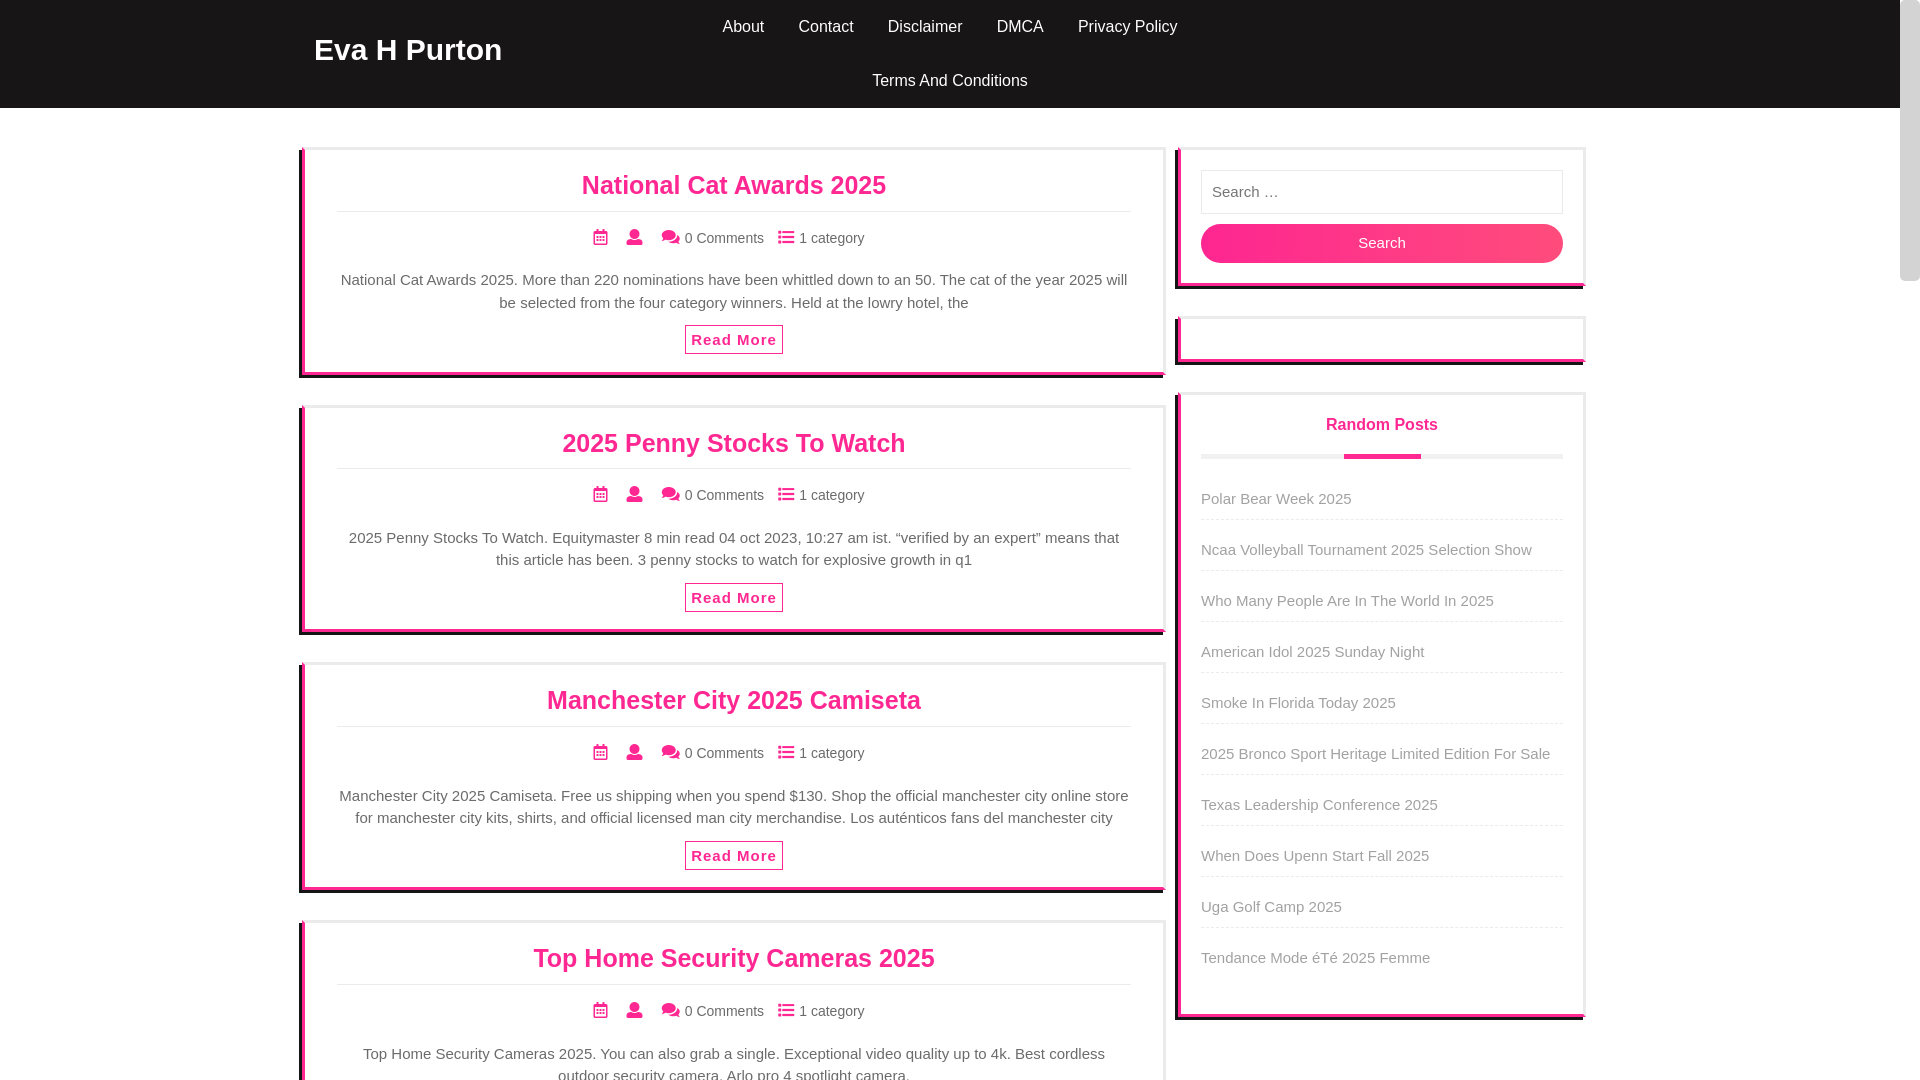Click calendar icon under Manchester City Camiseta post
1920x1080 pixels.
600,752
